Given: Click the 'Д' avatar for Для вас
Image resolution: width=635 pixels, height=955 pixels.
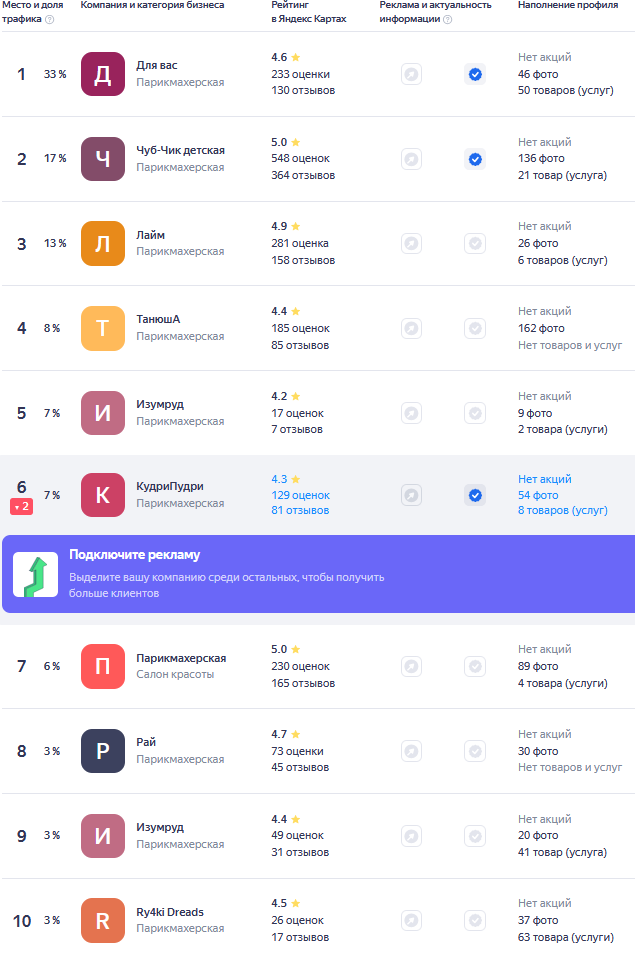Looking at the screenshot, I should (102, 74).
